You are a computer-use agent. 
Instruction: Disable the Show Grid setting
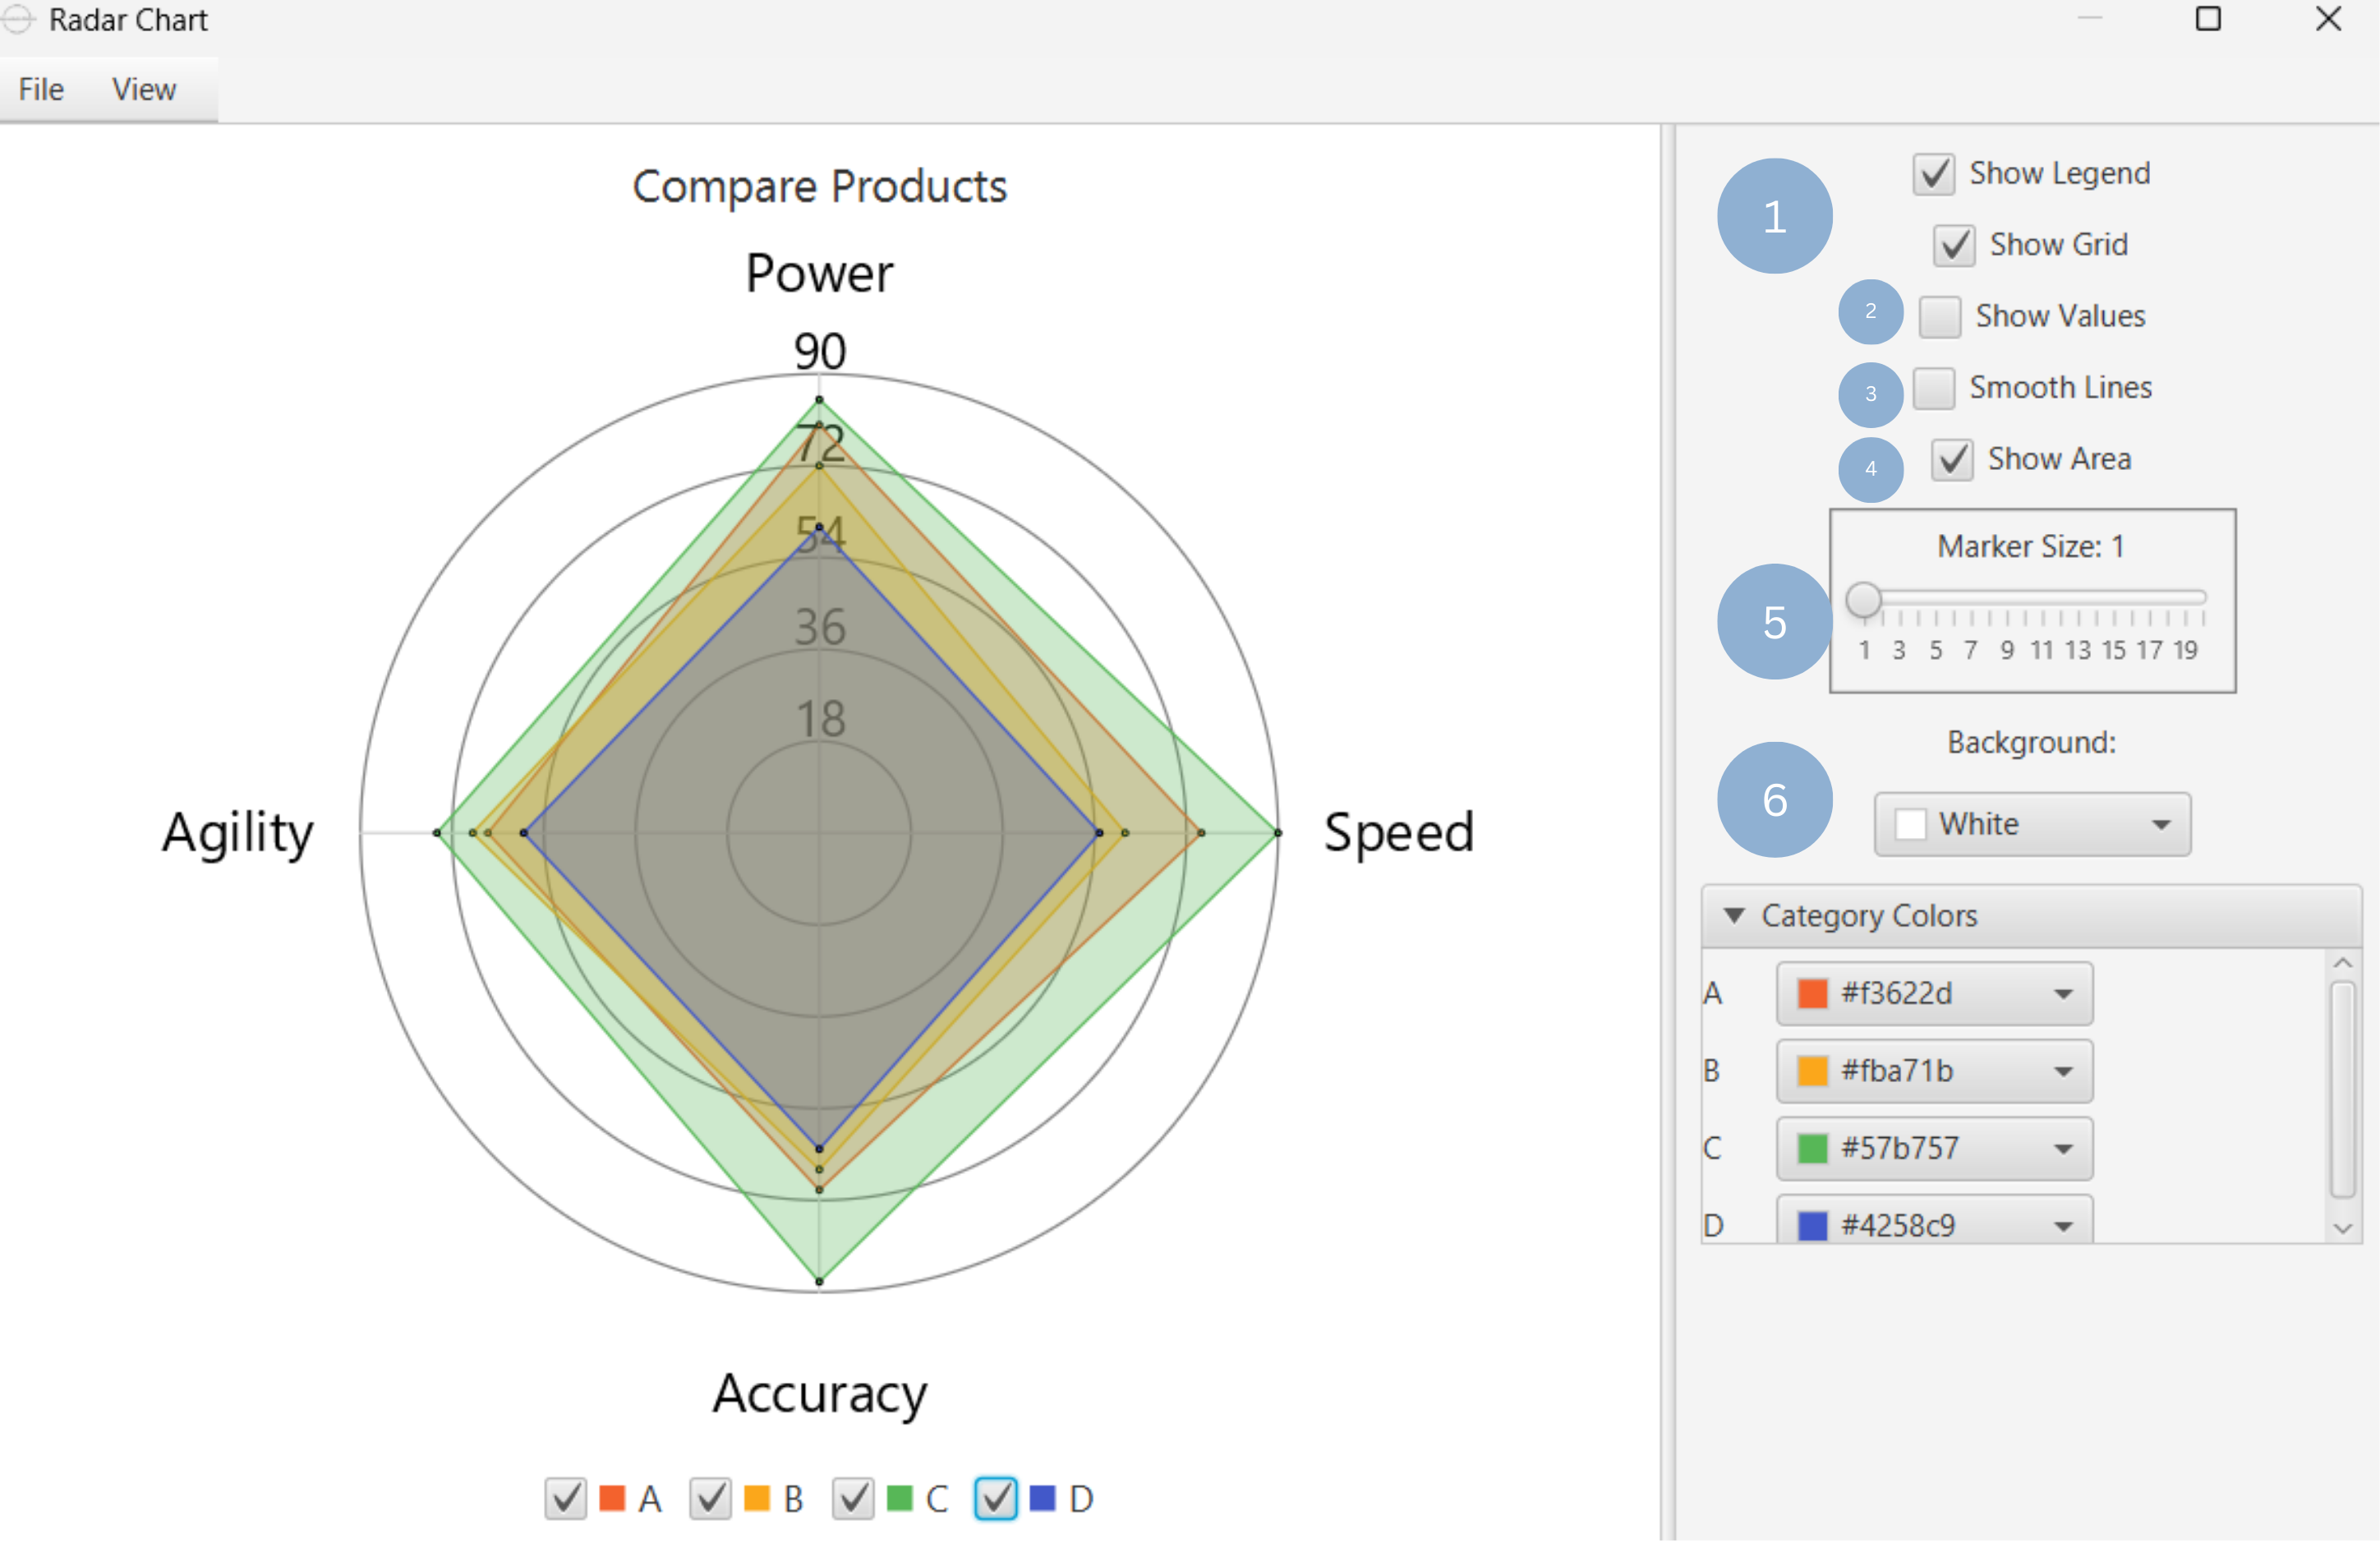click(1954, 245)
